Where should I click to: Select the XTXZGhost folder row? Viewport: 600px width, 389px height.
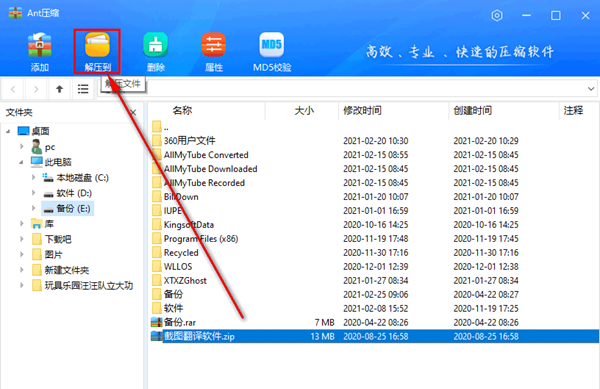(x=373, y=280)
